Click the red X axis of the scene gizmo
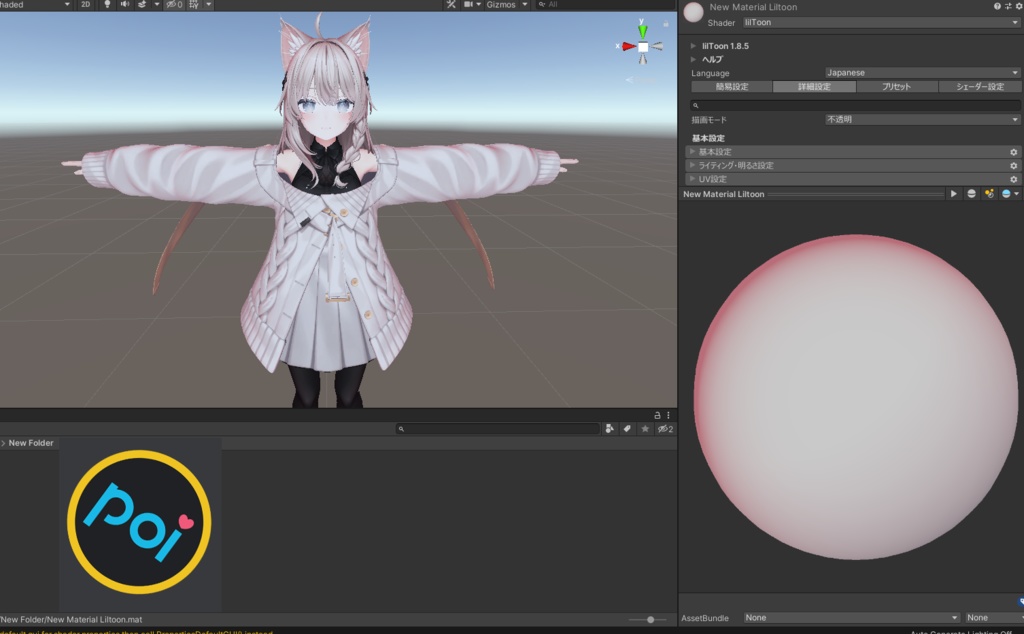Viewport: 1024px width, 634px height. pos(628,46)
